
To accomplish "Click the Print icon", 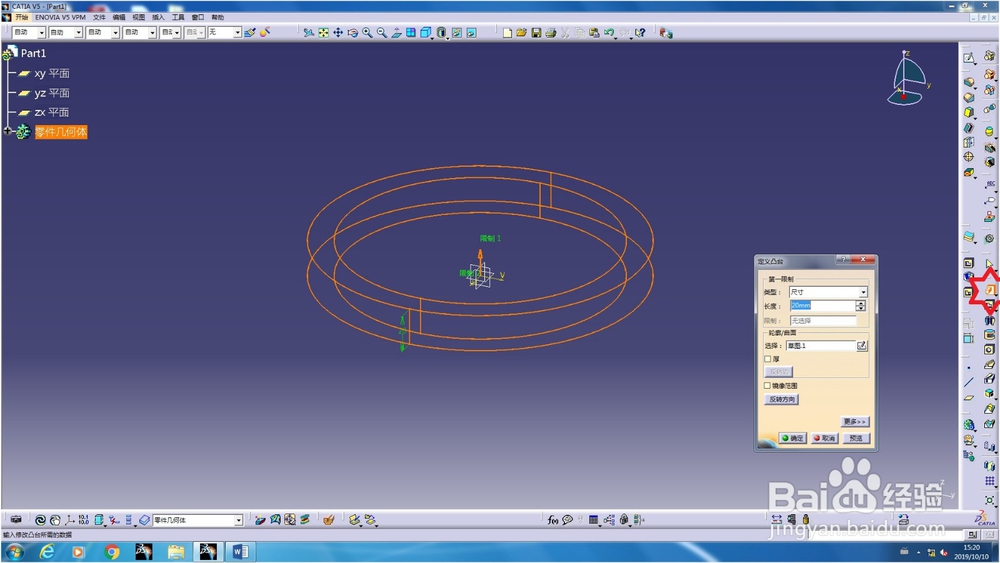I will 551,33.
